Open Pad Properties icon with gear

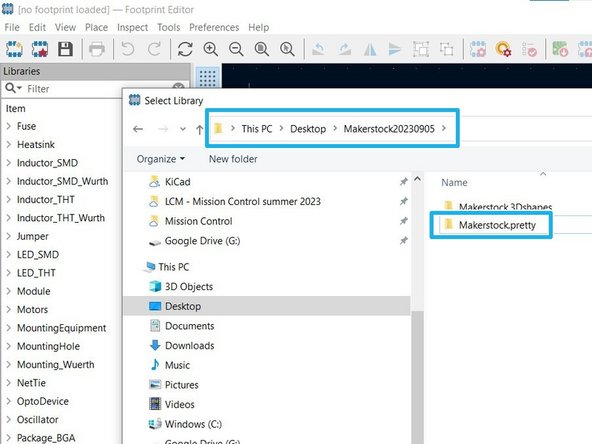coord(503,49)
